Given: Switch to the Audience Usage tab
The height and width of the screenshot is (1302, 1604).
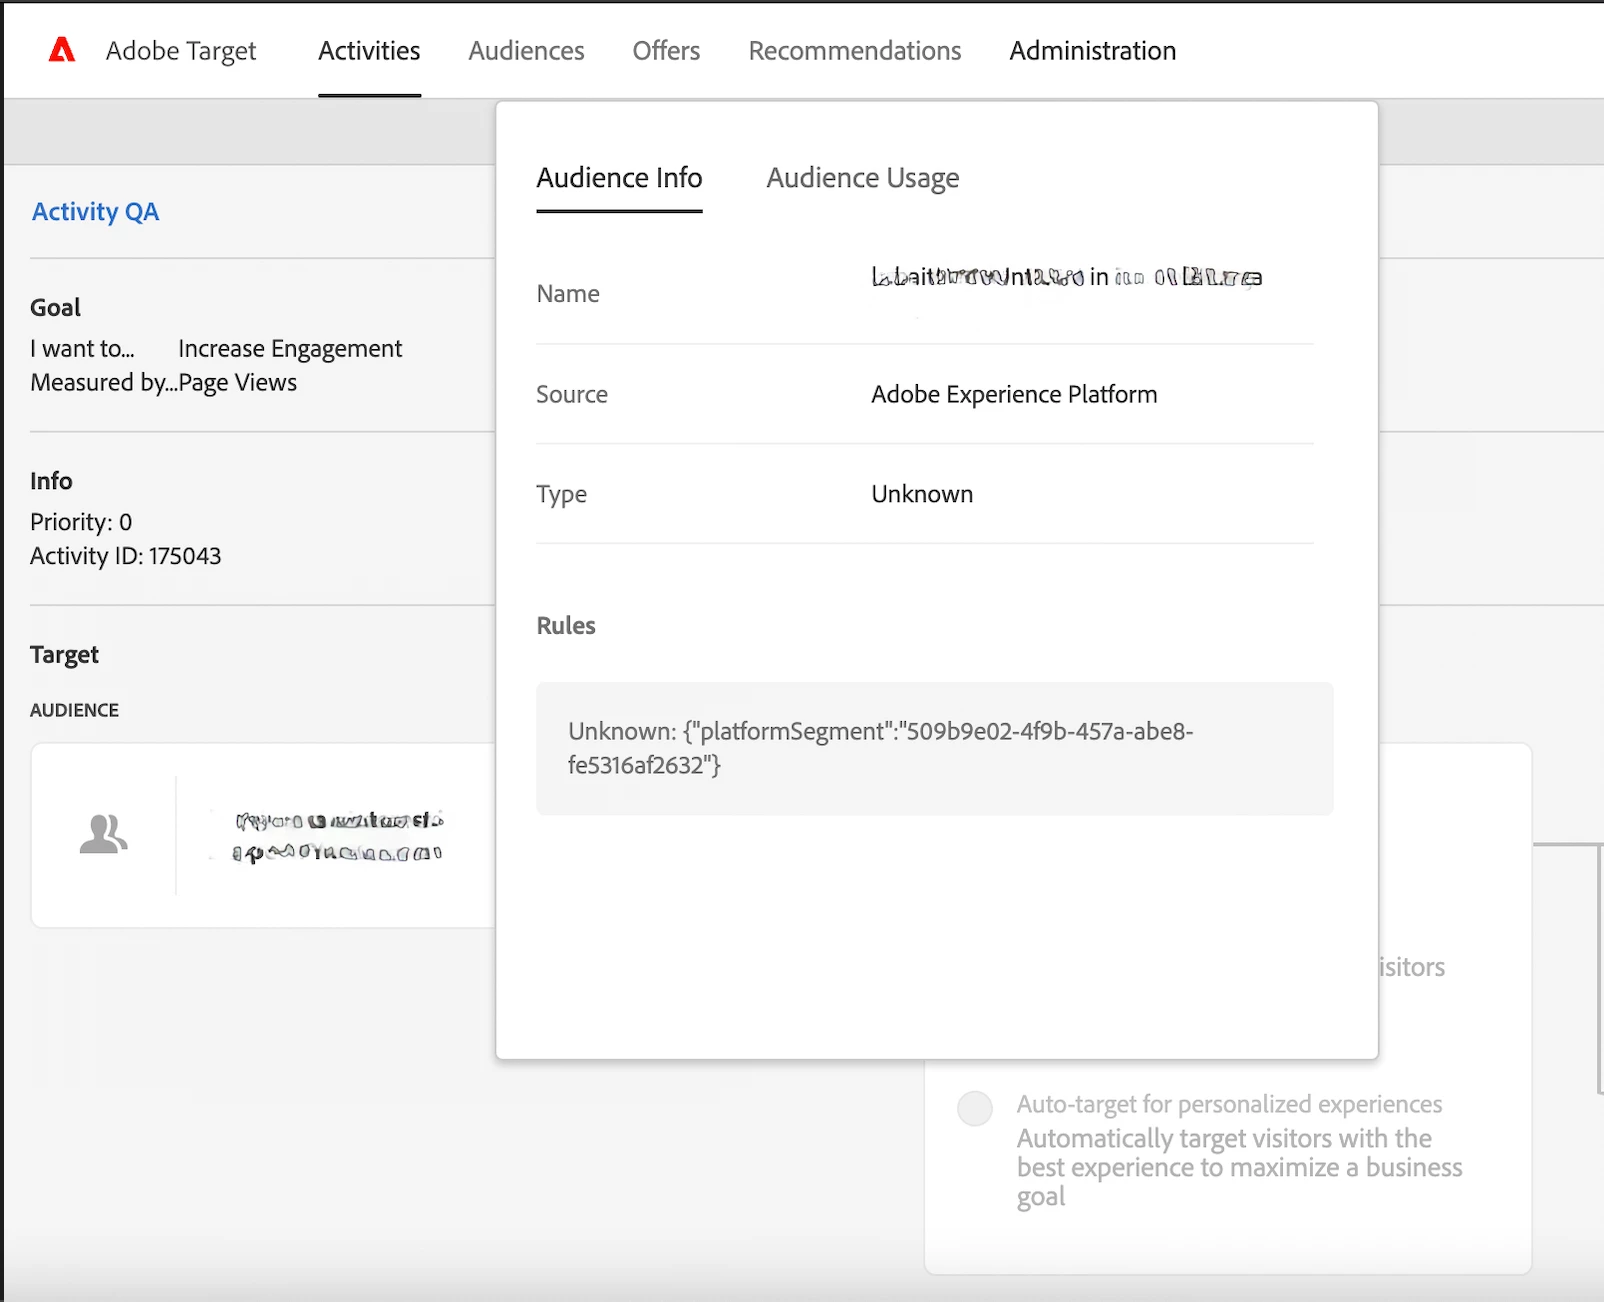Looking at the screenshot, I should point(863,178).
